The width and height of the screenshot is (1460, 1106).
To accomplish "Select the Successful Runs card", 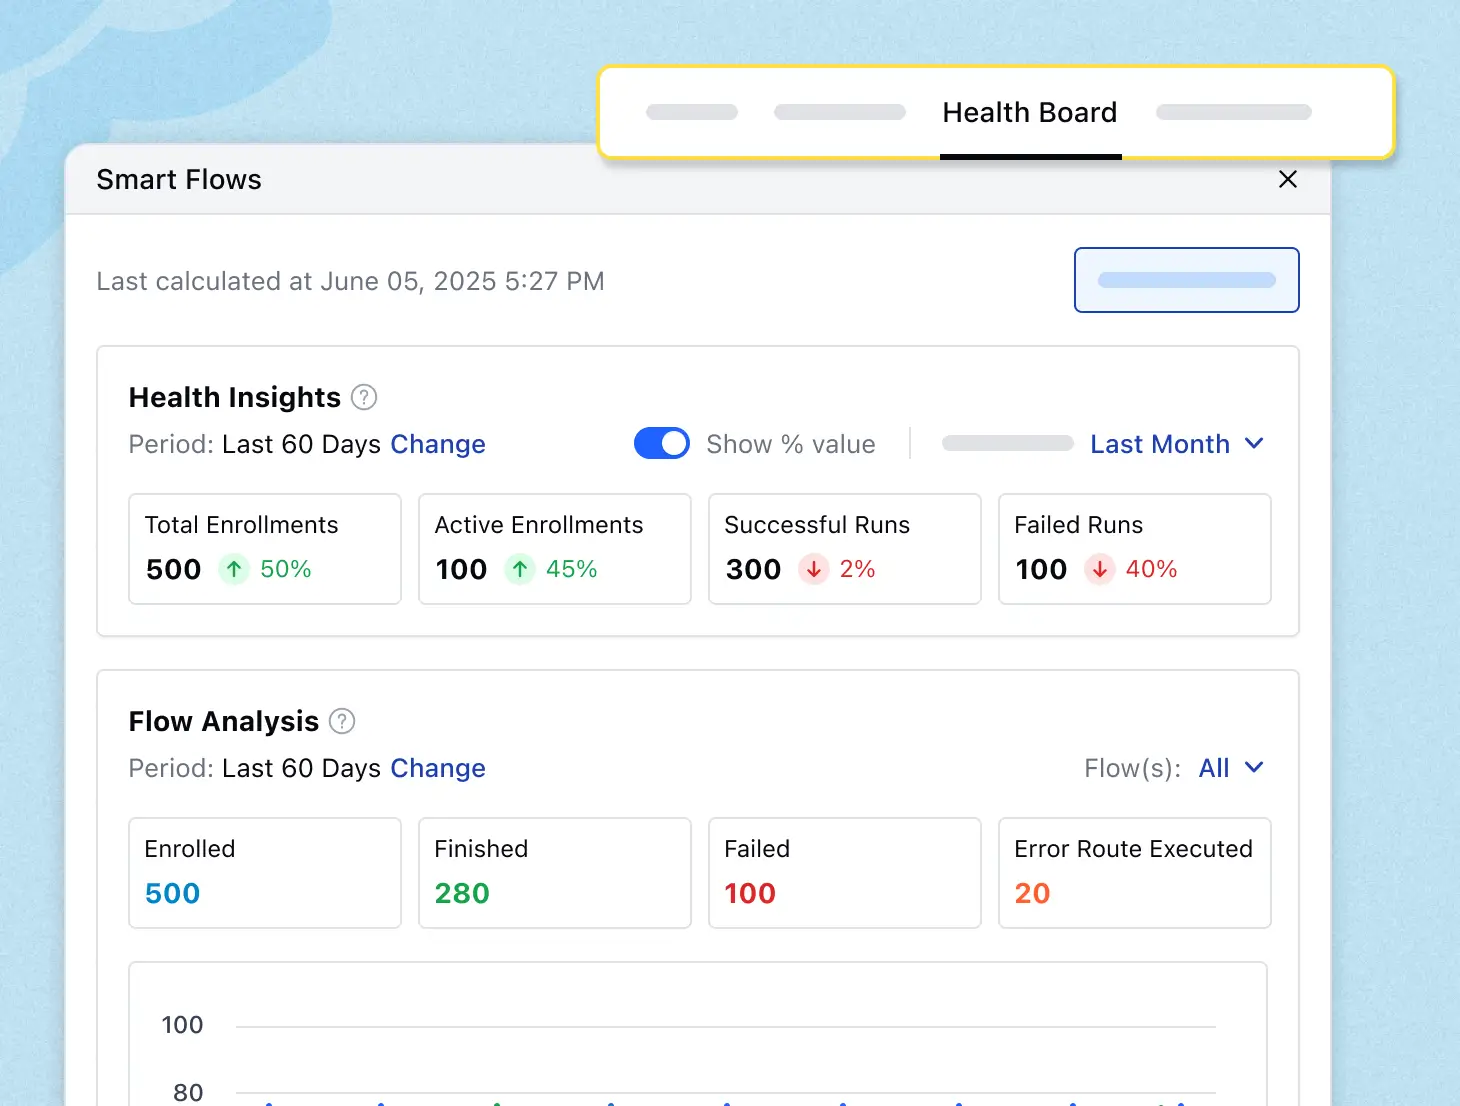I will pyautogui.click(x=845, y=549).
